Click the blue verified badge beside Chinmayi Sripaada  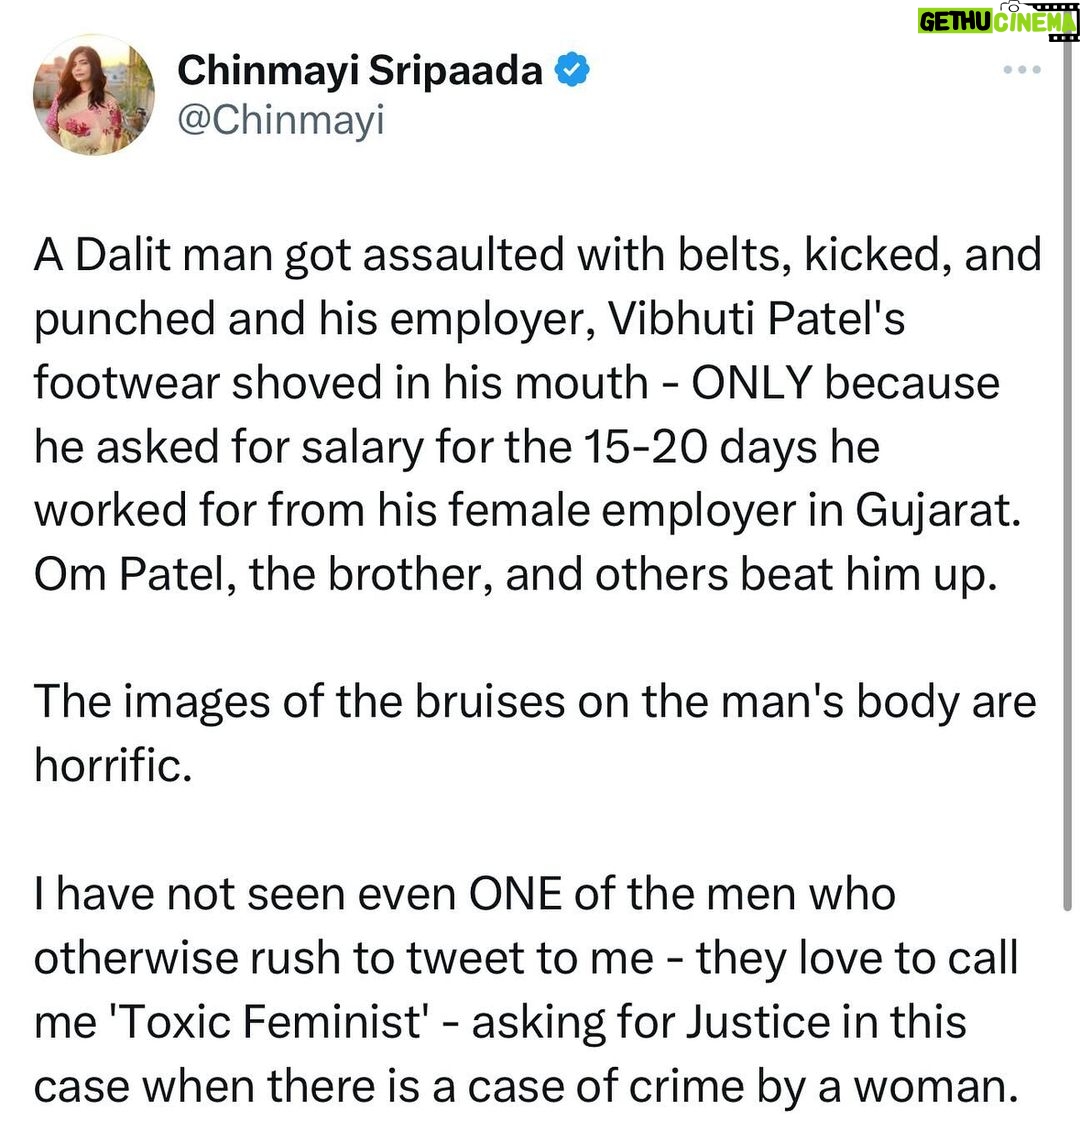pyautogui.click(x=571, y=70)
